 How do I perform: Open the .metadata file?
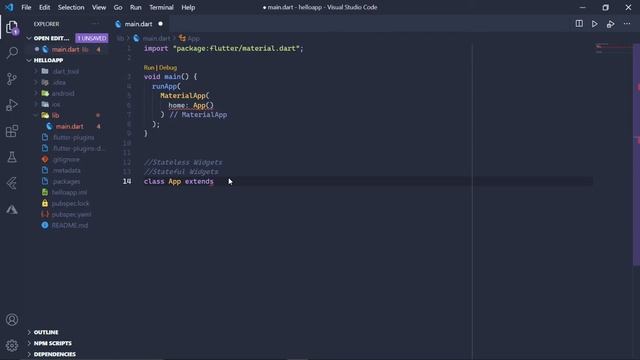66,170
